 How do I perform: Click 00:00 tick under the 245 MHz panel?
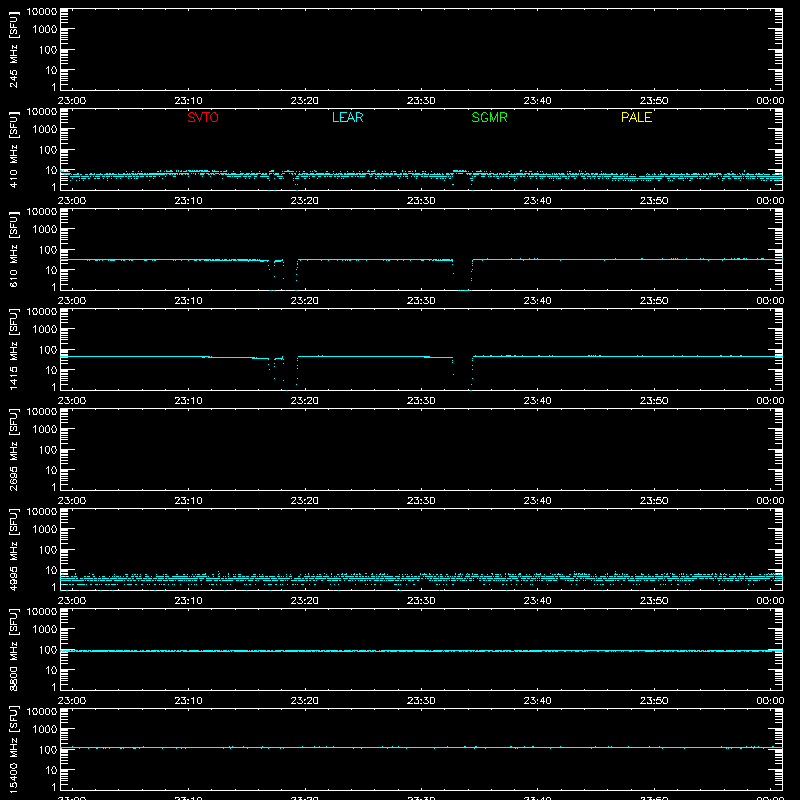pyautogui.click(x=770, y=101)
